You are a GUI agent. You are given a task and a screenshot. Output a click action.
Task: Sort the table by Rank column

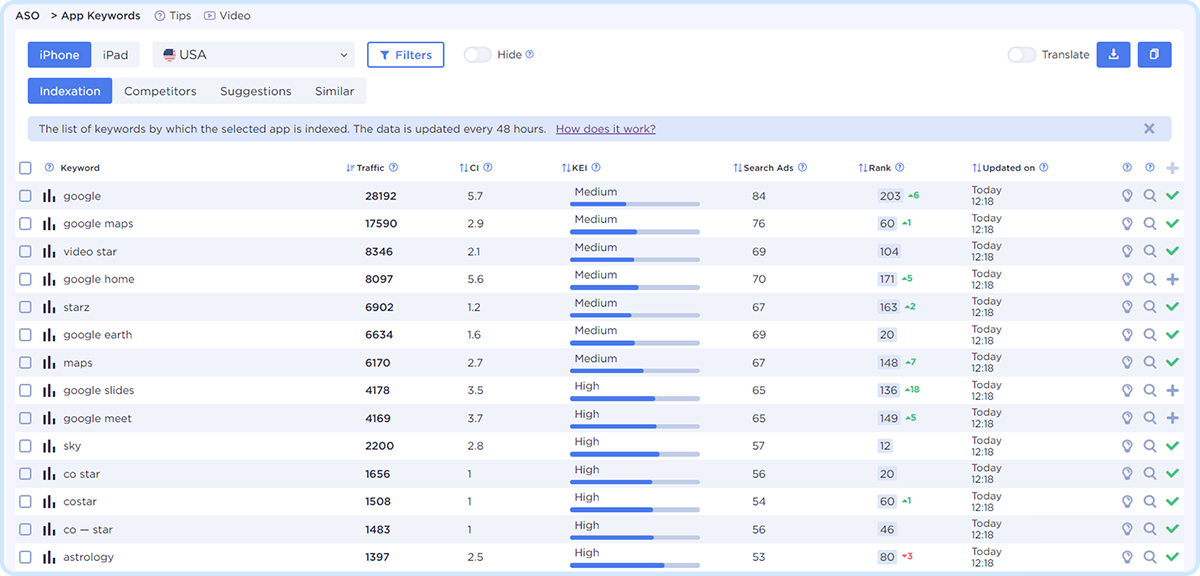pyautogui.click(x=879, y=168)
